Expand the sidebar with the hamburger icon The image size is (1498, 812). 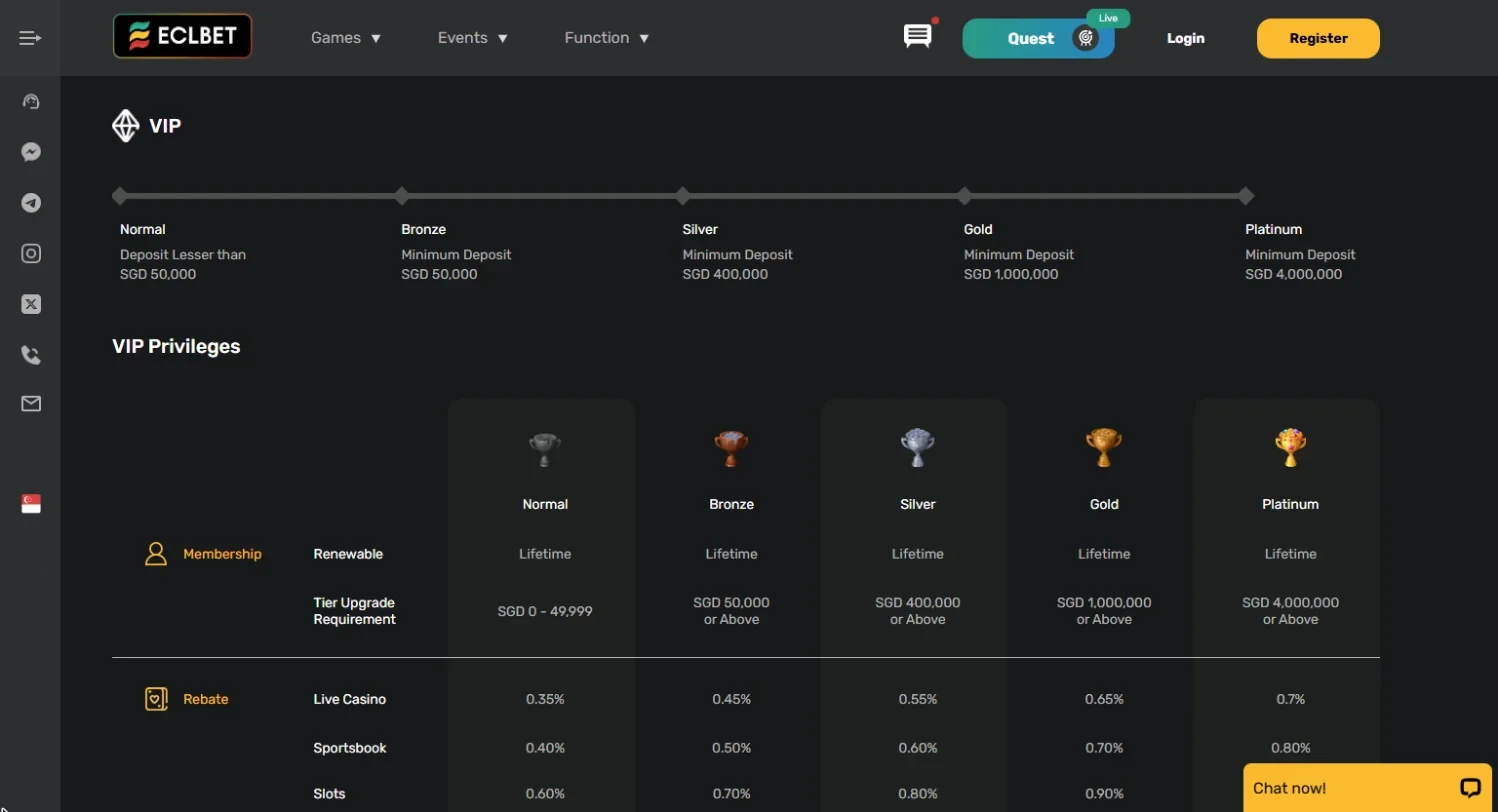pyautogui.click(x=30, y=38)
